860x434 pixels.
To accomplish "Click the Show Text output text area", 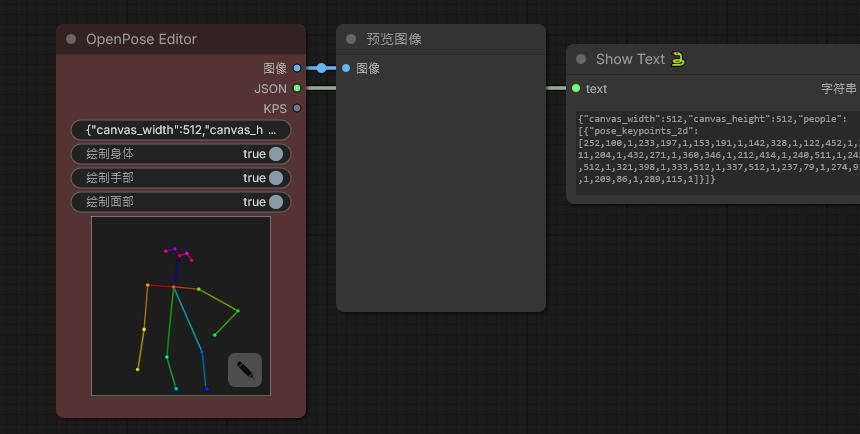I will pyautogui.click(x=718, y=153).
